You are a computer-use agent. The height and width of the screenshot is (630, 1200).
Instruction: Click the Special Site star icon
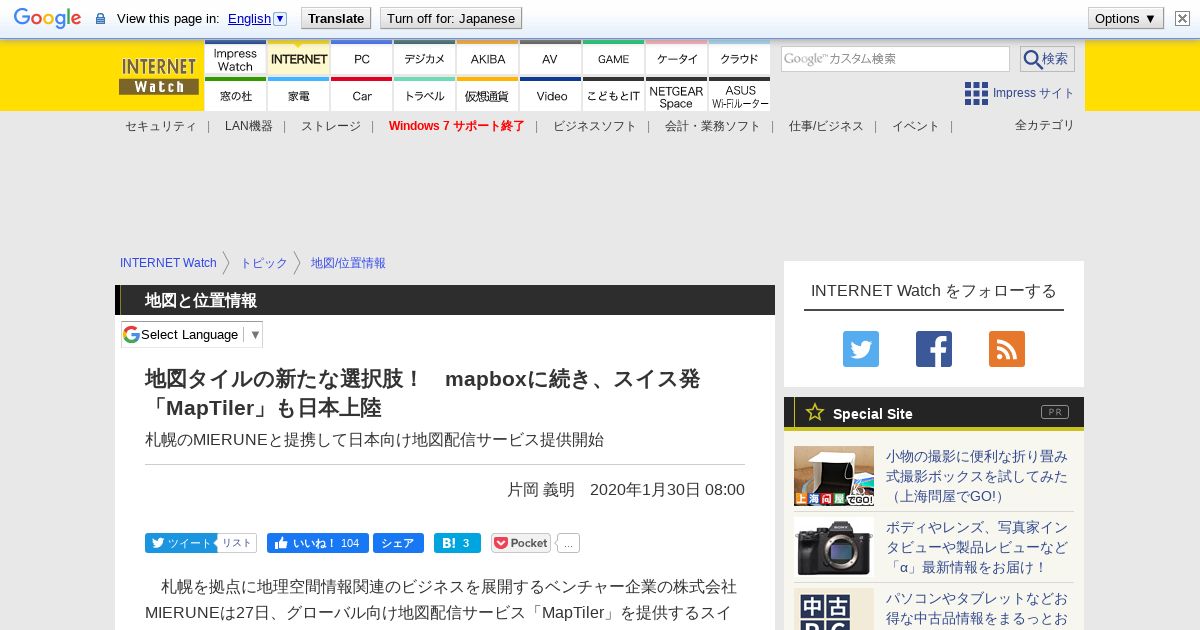(x=815, y=412)
